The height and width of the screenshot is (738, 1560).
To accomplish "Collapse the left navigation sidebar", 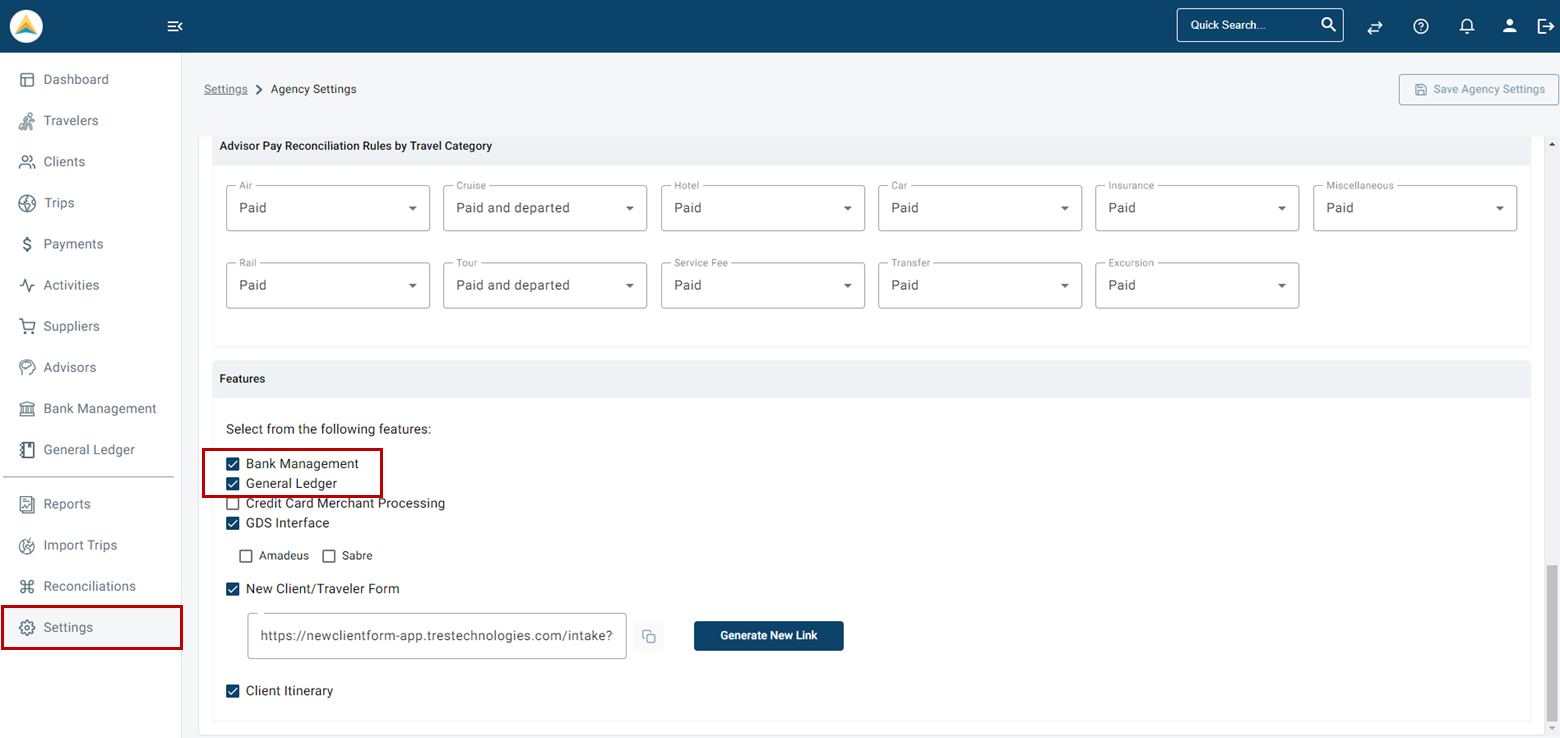I will click(x=174, y=25).
